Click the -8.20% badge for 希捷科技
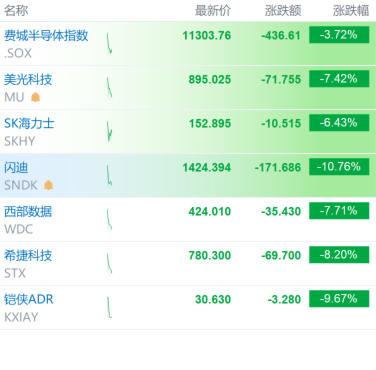376x370 pixels. (x=339, y=255)
